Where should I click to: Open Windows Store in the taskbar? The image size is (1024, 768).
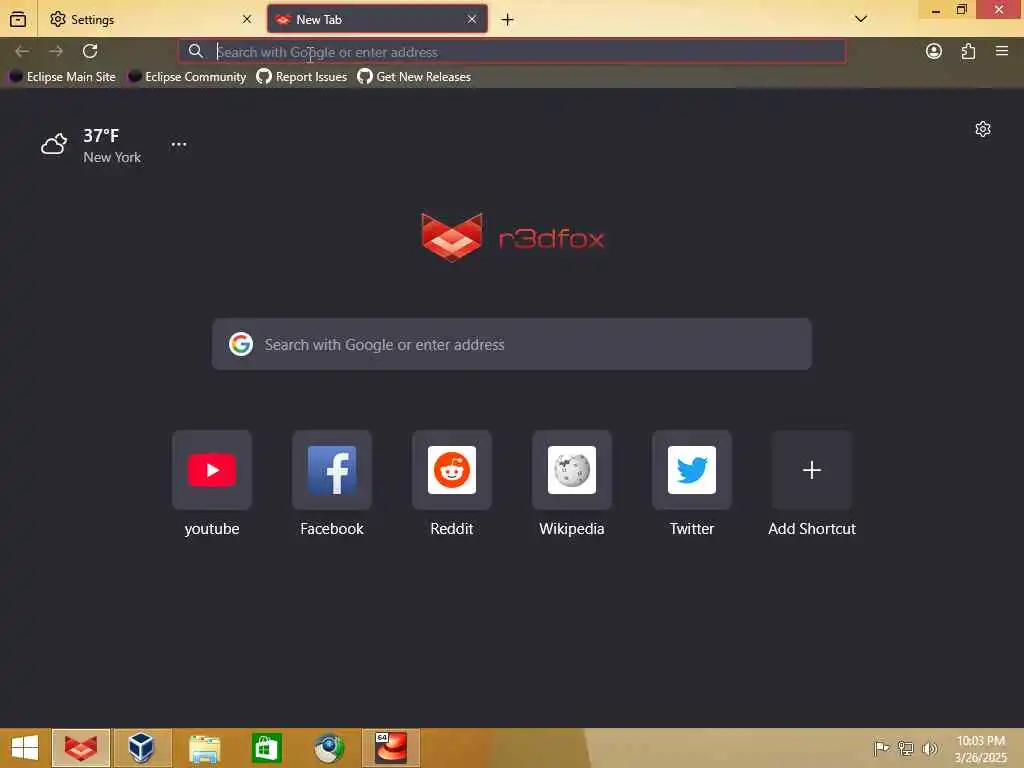click(x=266, y=748)
